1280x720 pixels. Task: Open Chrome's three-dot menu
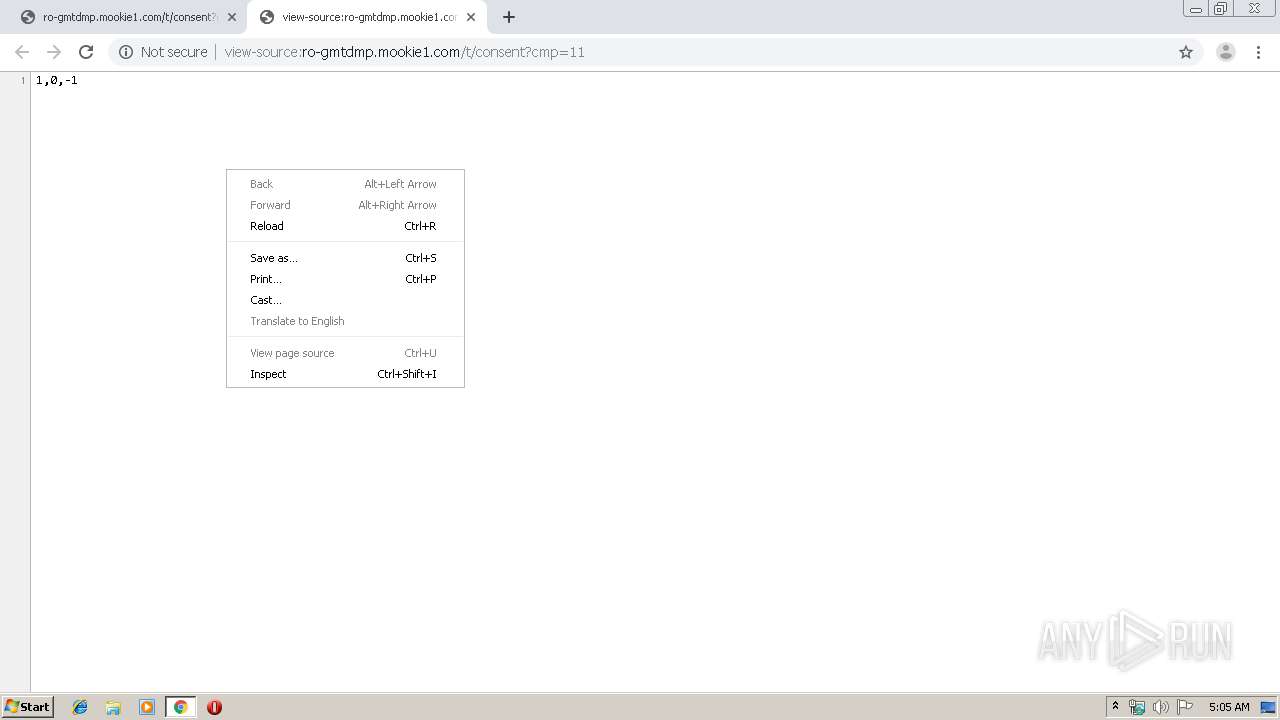[x=1258, y=52]
